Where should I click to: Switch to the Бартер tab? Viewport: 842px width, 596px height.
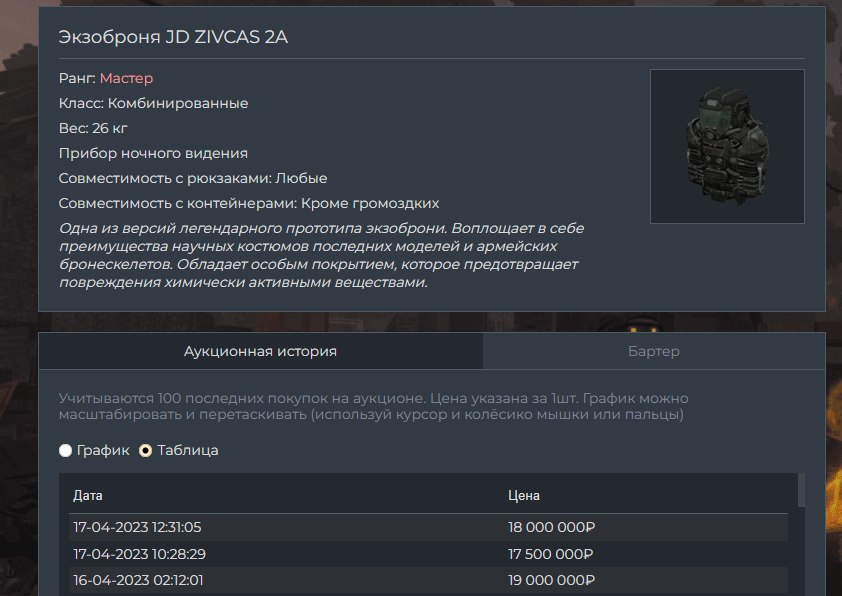(654, 351)
